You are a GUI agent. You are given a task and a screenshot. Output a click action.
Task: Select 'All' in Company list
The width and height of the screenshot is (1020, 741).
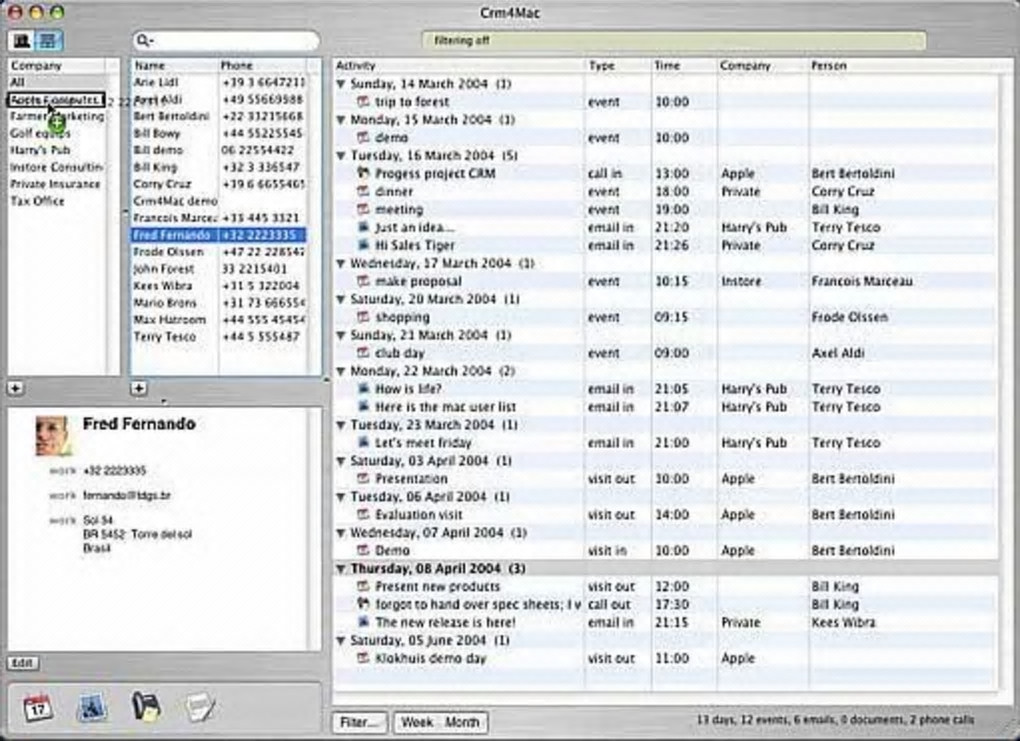tap(57, 82)
